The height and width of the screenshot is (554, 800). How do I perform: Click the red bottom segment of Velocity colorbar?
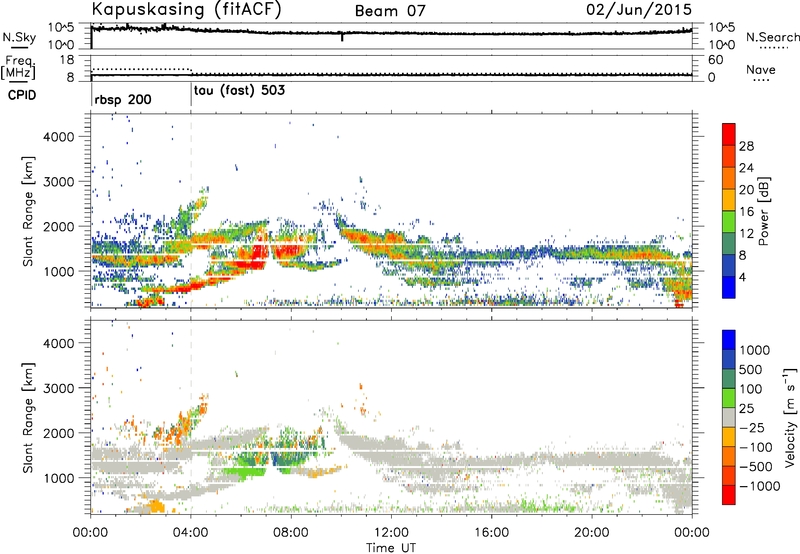tap(729, 495)
